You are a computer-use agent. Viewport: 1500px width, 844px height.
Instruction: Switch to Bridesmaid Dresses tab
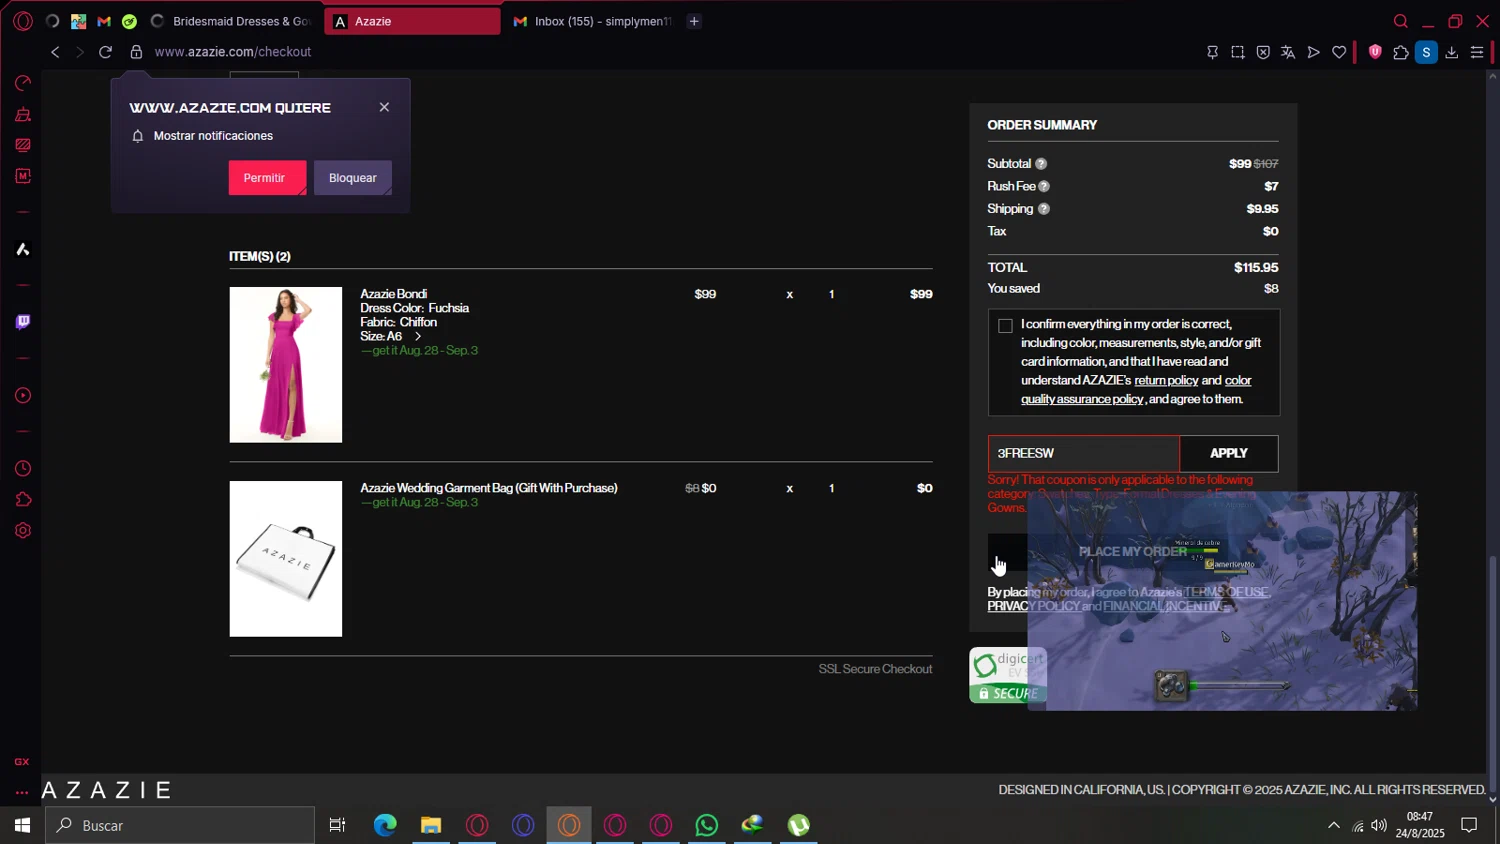pyautogui.click(x=231, y=21)
